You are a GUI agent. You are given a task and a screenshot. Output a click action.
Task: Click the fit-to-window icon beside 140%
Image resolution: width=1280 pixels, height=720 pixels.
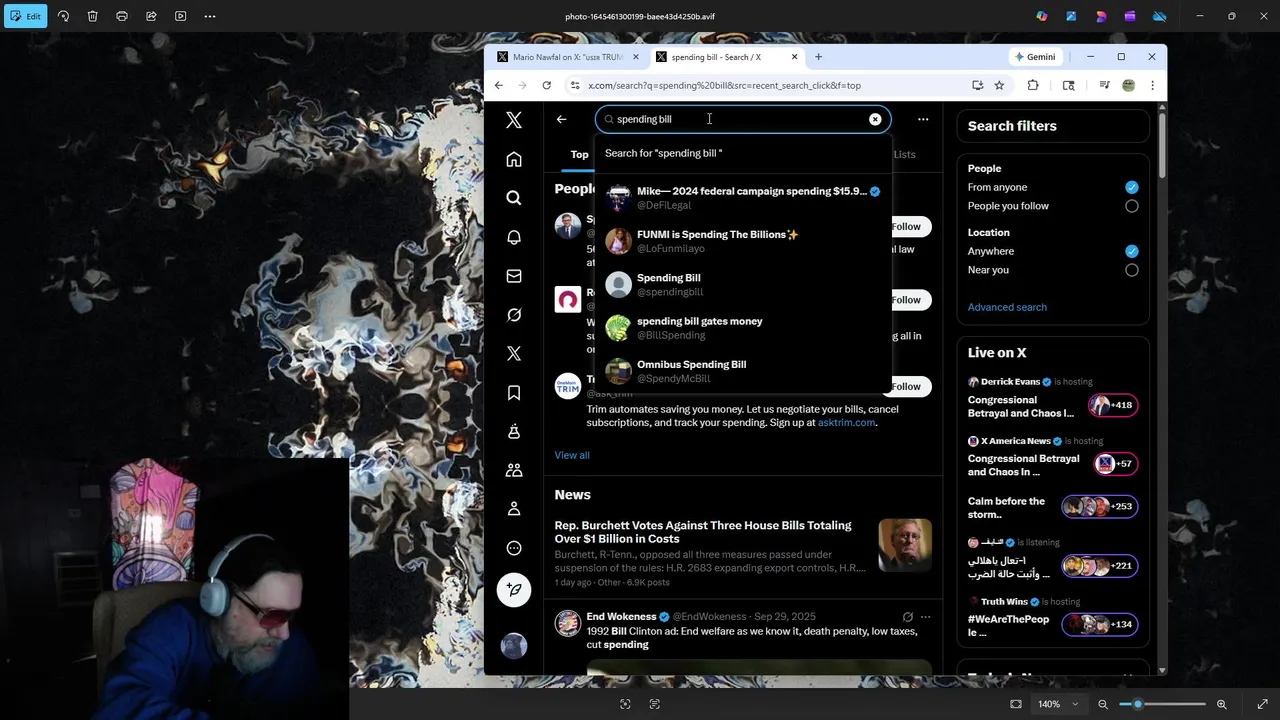tap(1016, 704)
